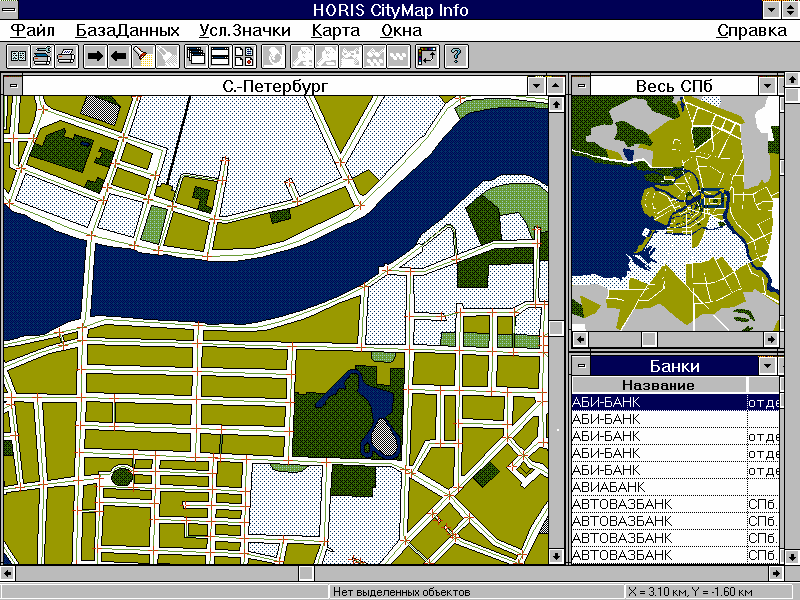The width and height of the screenshot is (800, 600).
Task: Open Банки window control menu
Action: click(580, 365)
